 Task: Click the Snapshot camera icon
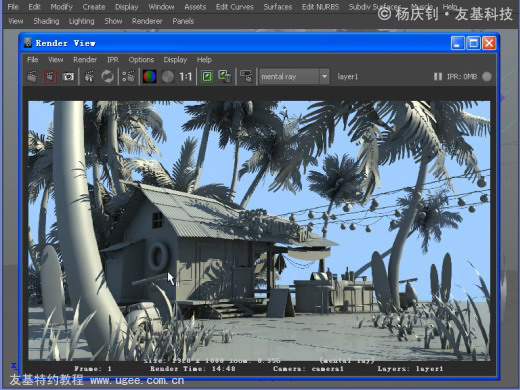tap(68, 77)
